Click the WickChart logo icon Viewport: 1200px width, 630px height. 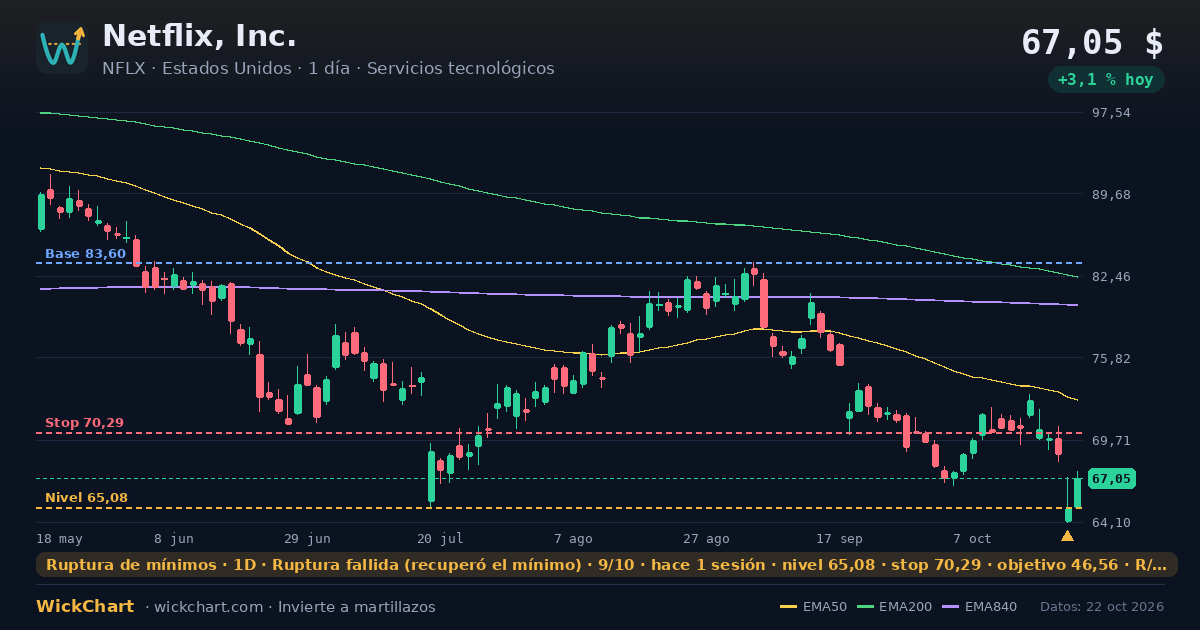[x=62, y=48]
